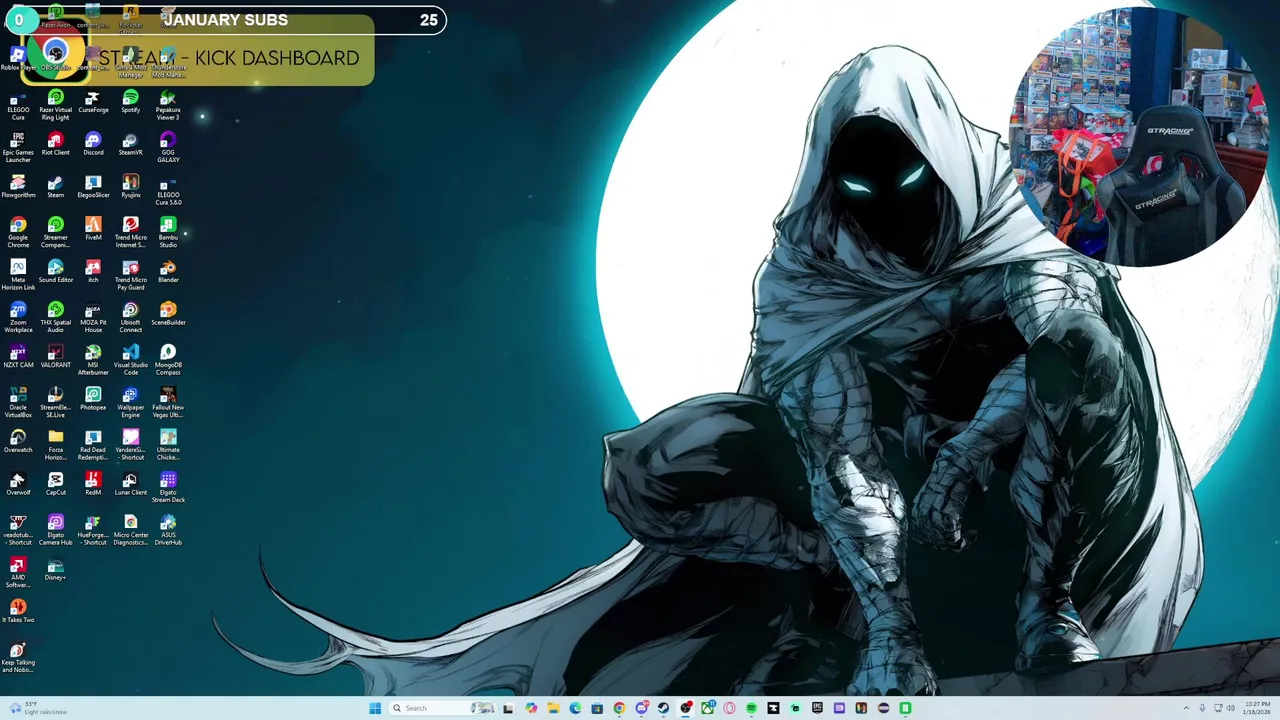Screen dimensions: 1280x720
Task: Select the It Takes Two icon
Action: click(18, 612)
